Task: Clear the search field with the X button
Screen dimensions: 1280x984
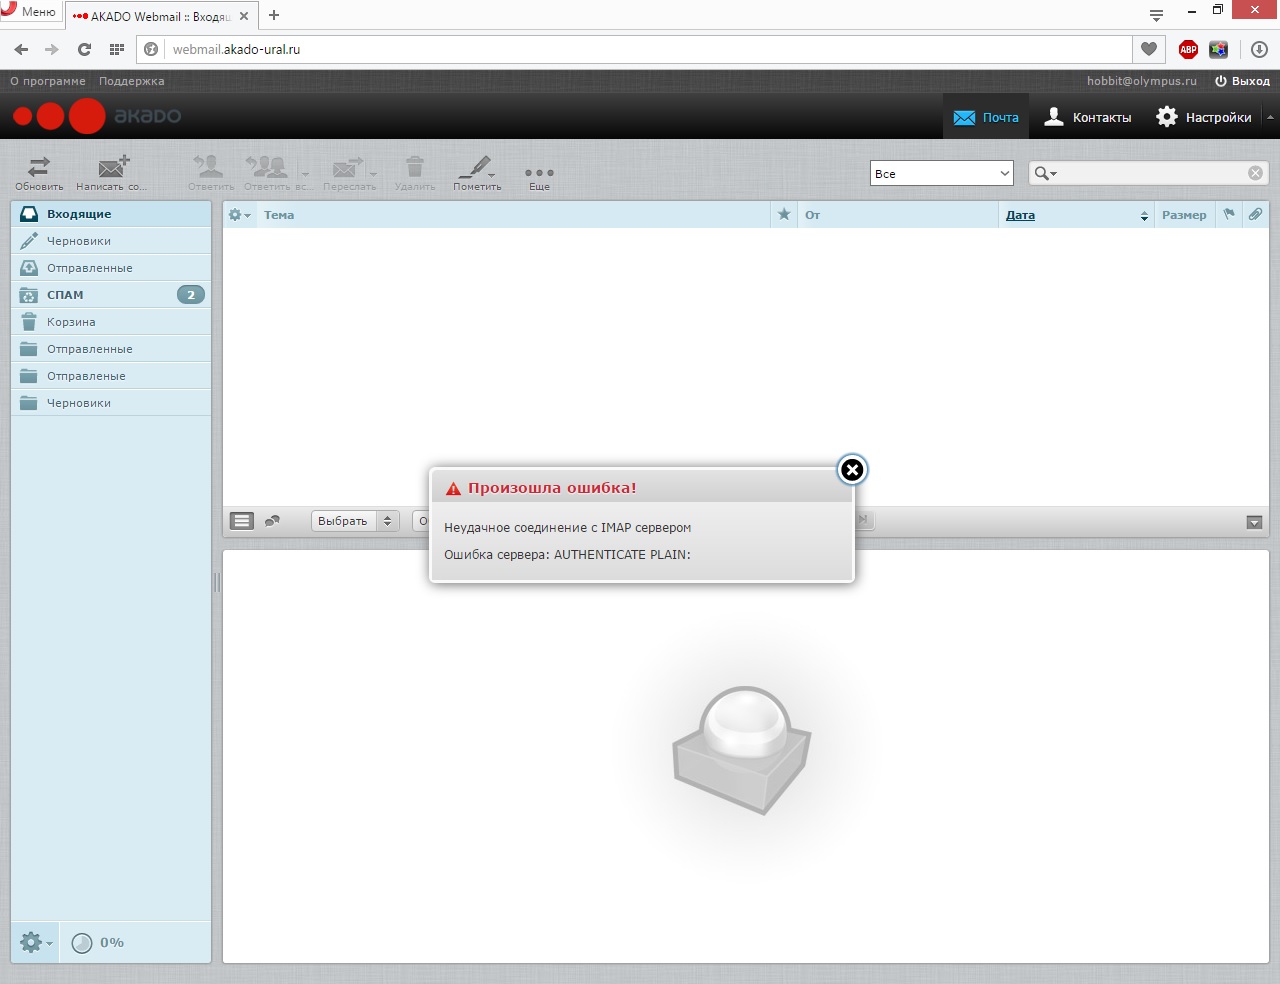Action: [1255, 173]
